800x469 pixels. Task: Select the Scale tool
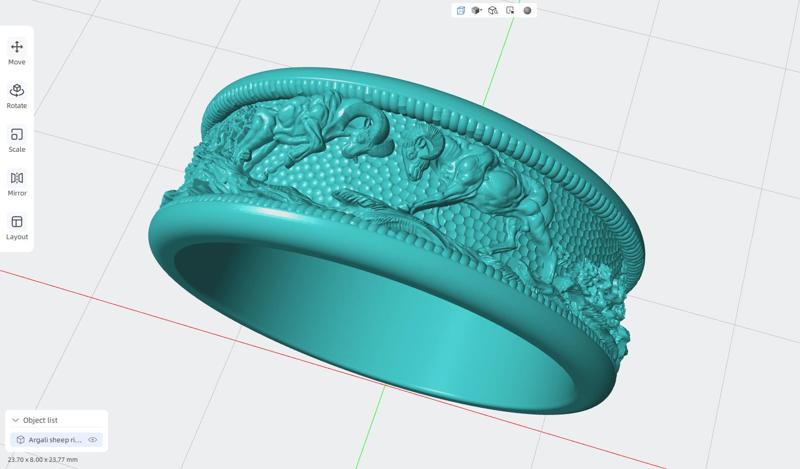coord(17,140)
